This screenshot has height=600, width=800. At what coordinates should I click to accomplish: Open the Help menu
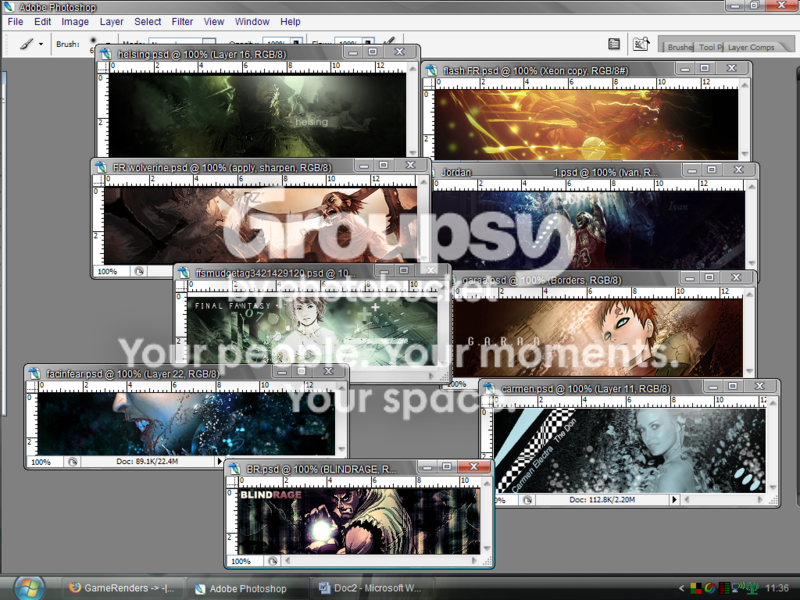pyautogui.click(x=290, y=21)
